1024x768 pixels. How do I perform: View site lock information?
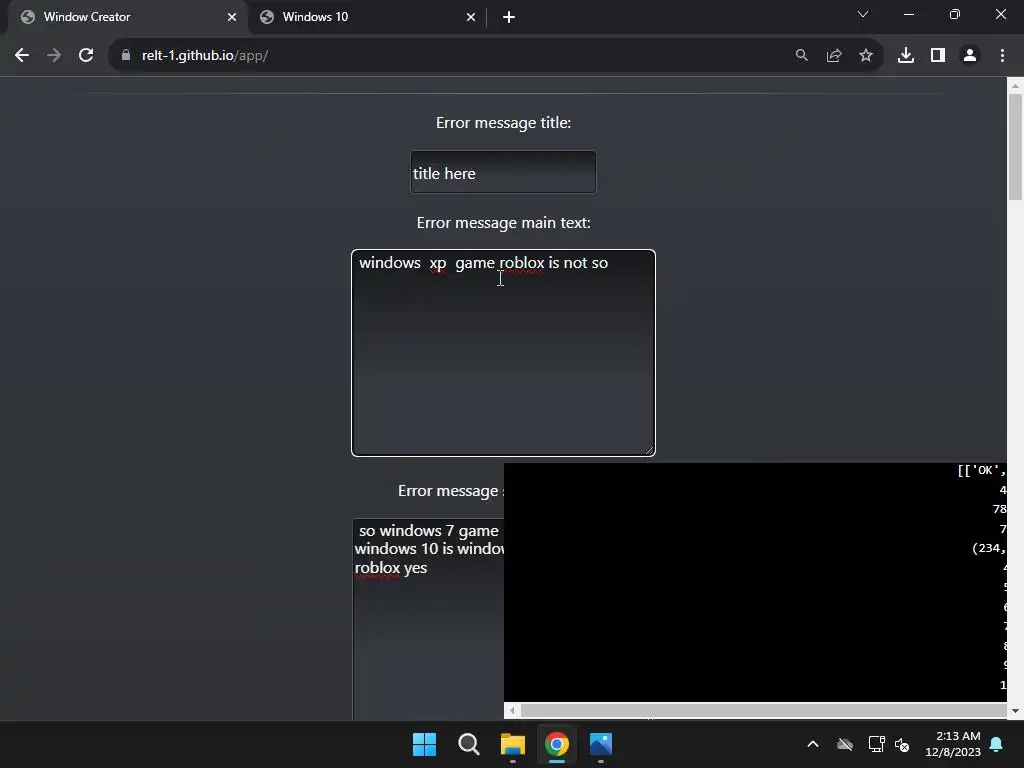[x=126, y=56]
